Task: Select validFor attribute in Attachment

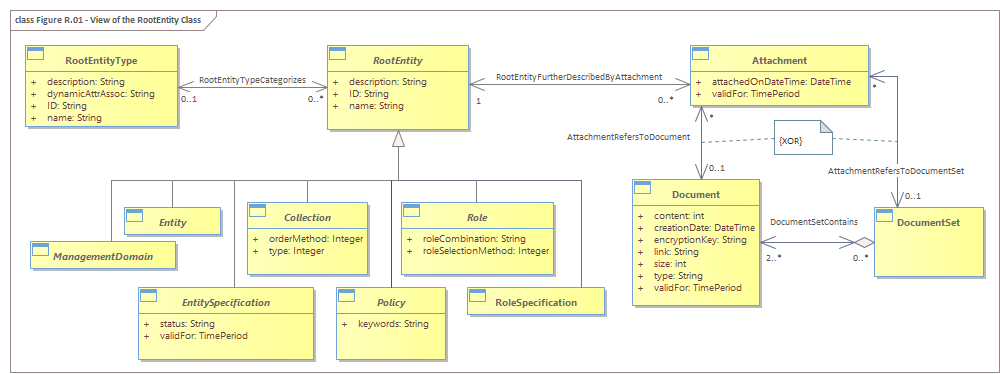Action: pyautogui.click(x=747, y=94)
